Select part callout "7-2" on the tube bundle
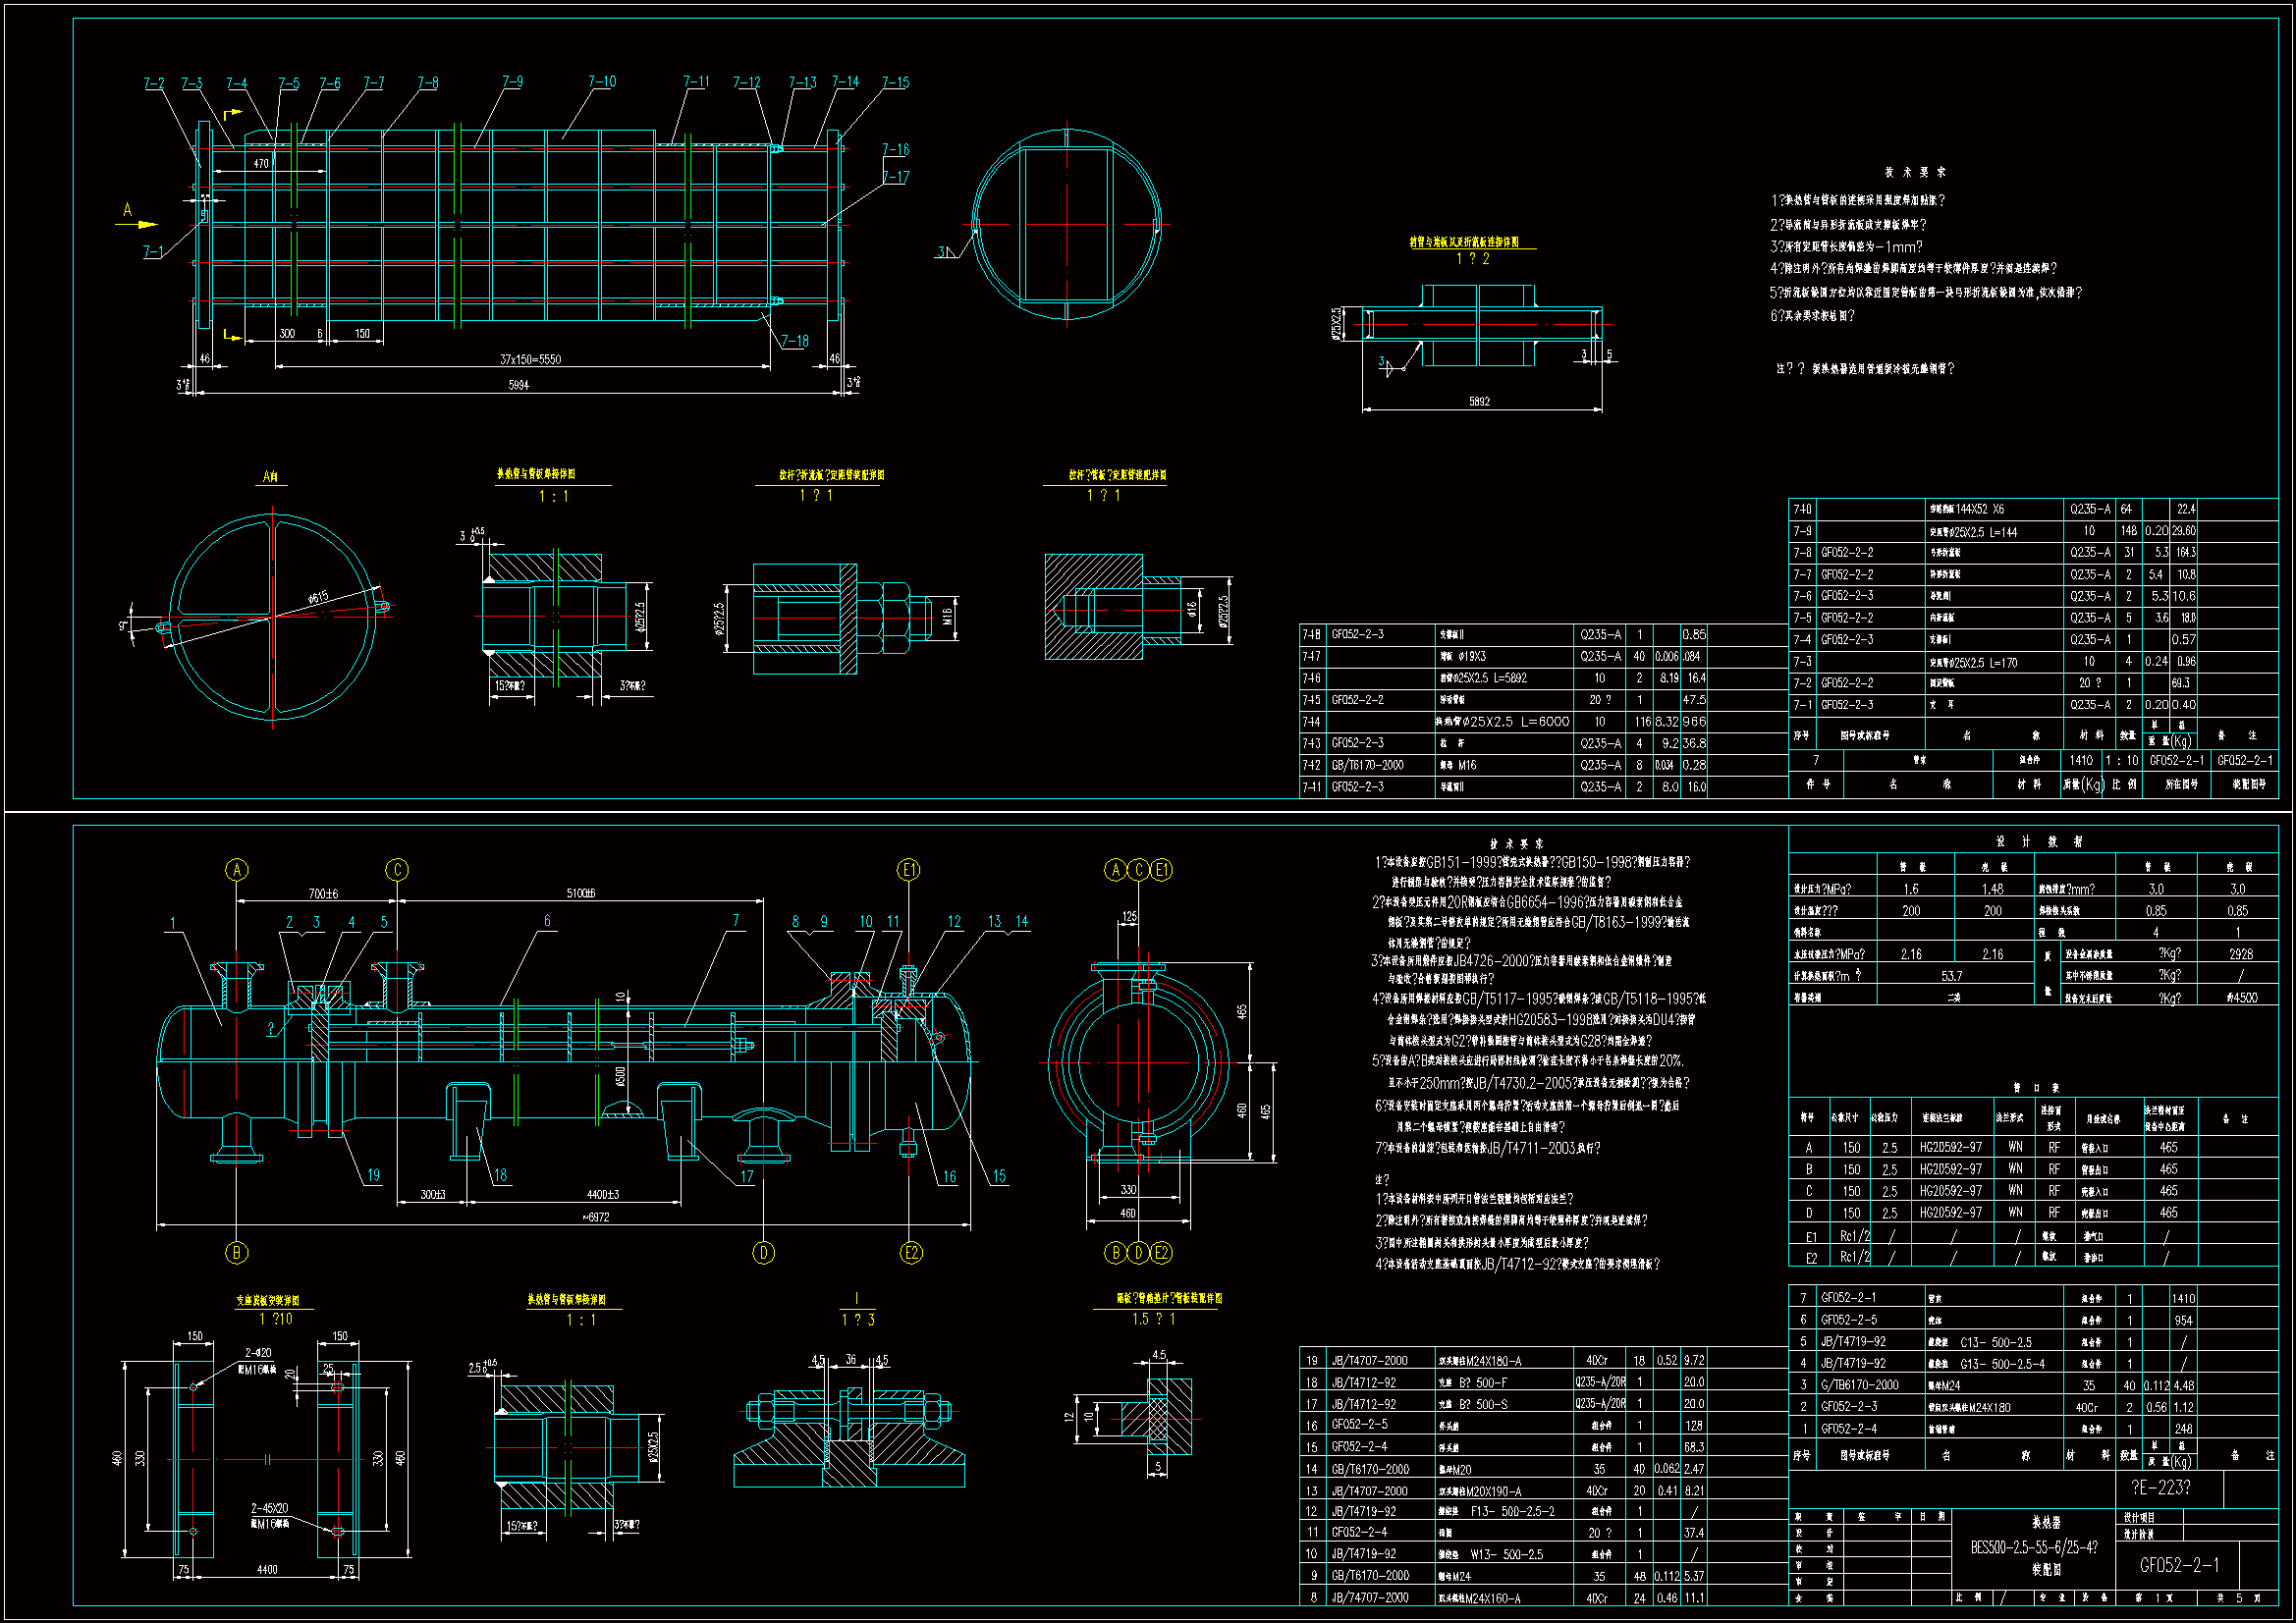 [154, 83]
